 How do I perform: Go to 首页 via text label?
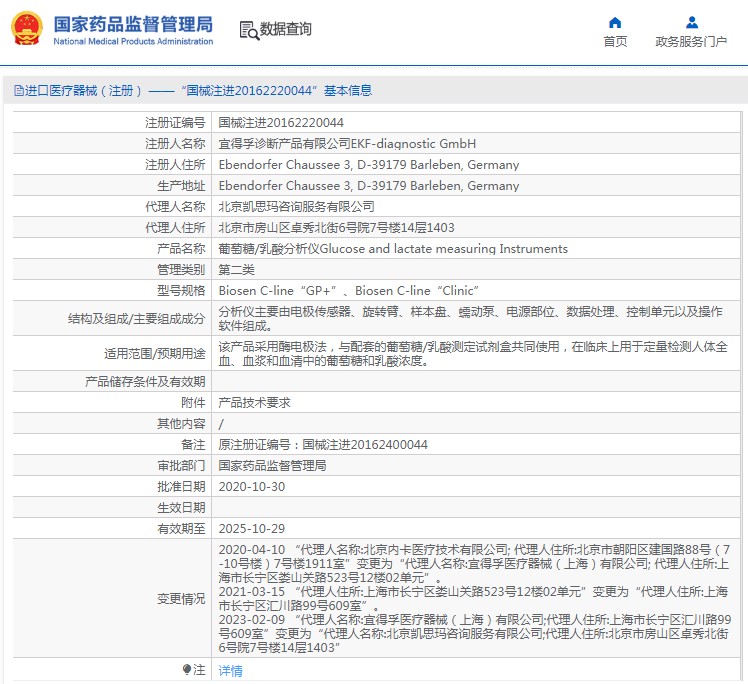[x=615, y=42]
